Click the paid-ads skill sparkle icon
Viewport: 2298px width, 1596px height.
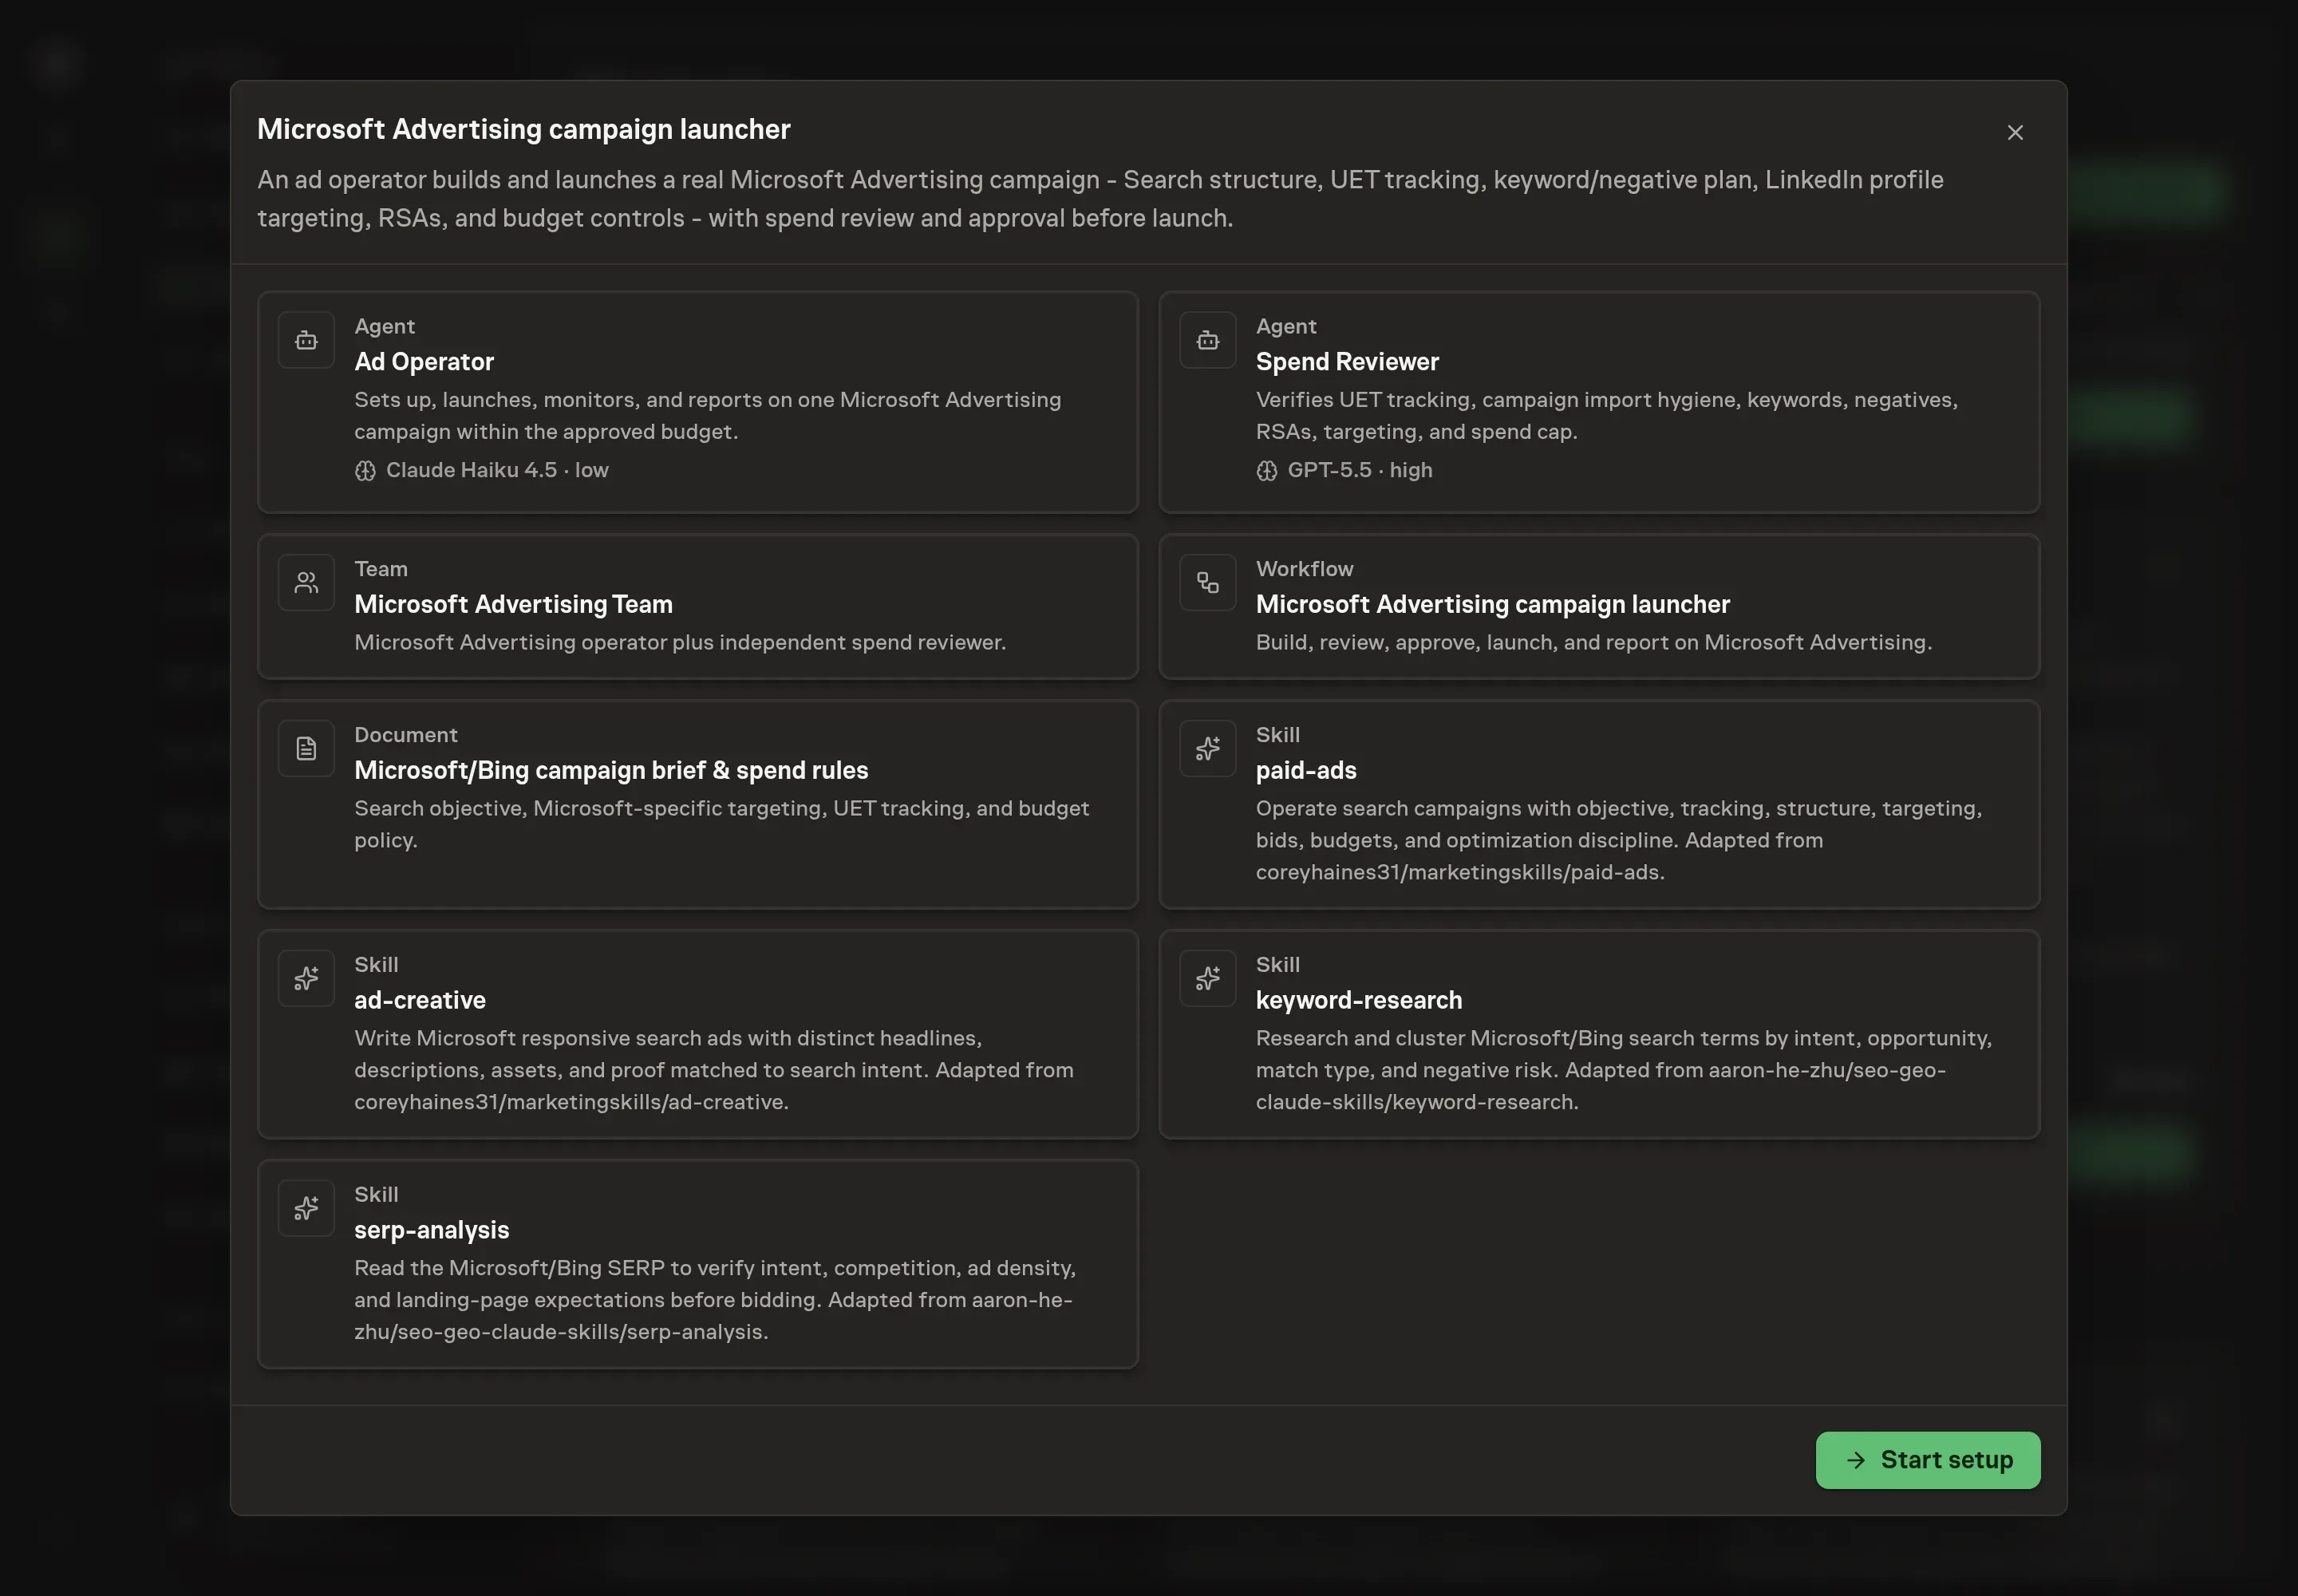1208,749
